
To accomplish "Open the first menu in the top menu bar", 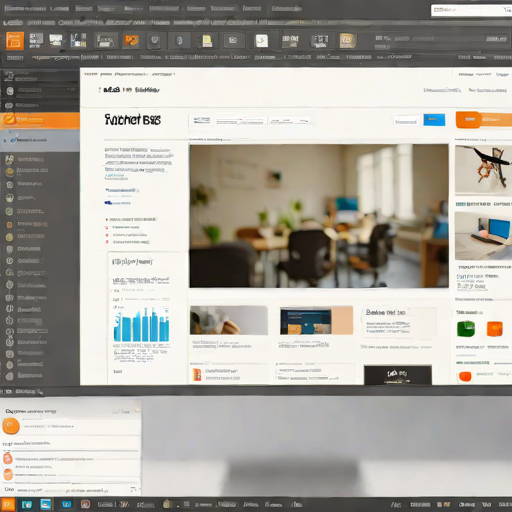I will click(x=25, y=8).
